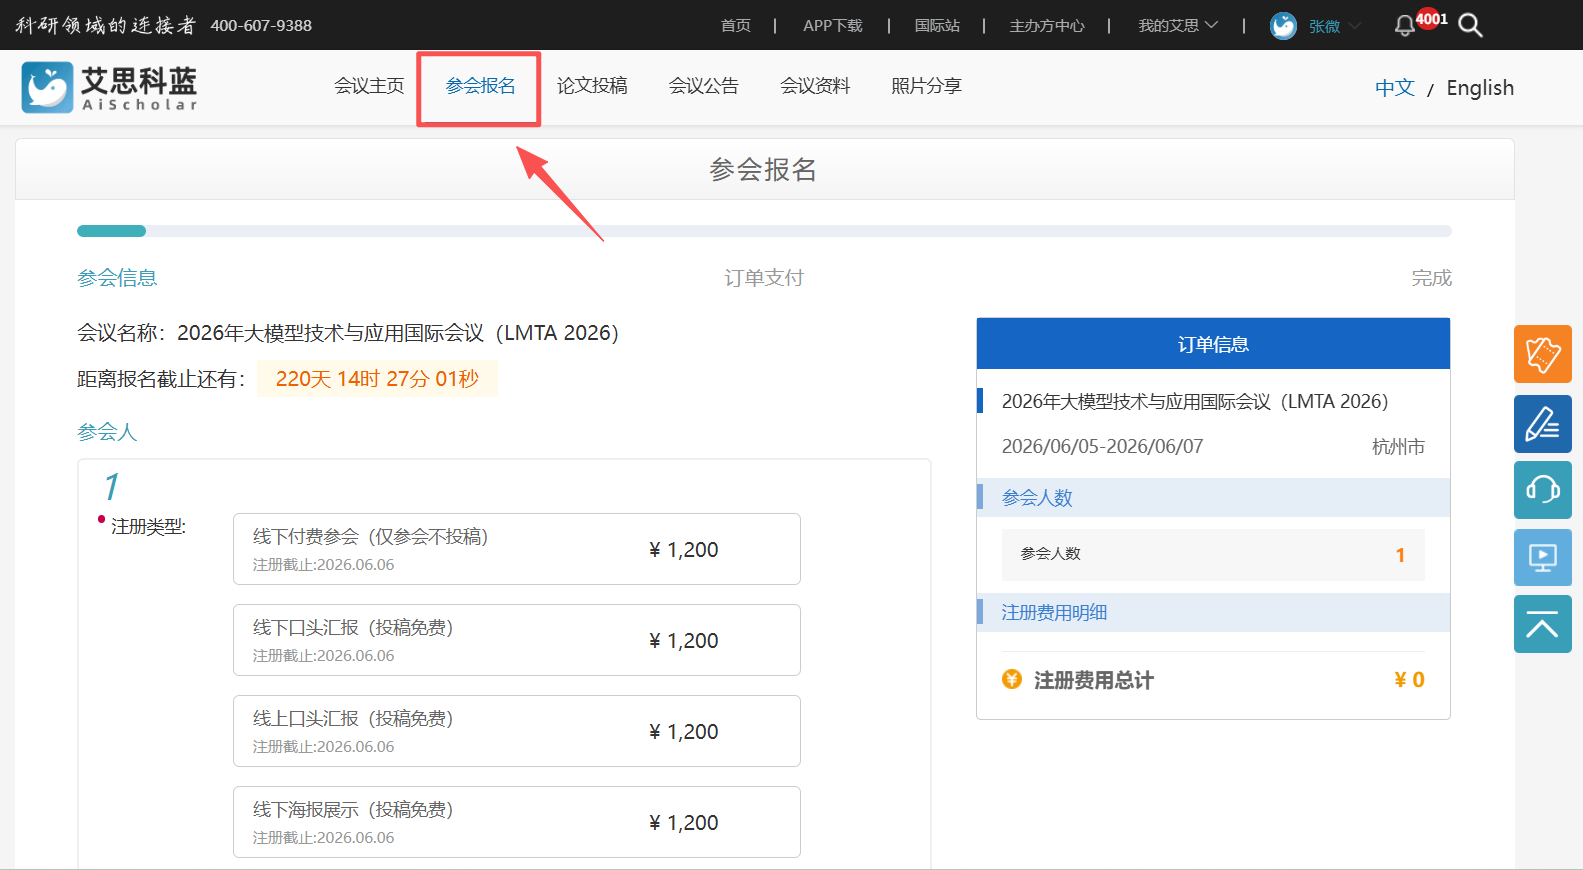Go to the 论文投稿 tab
The image size is (1583, 870).
(592, 86)
